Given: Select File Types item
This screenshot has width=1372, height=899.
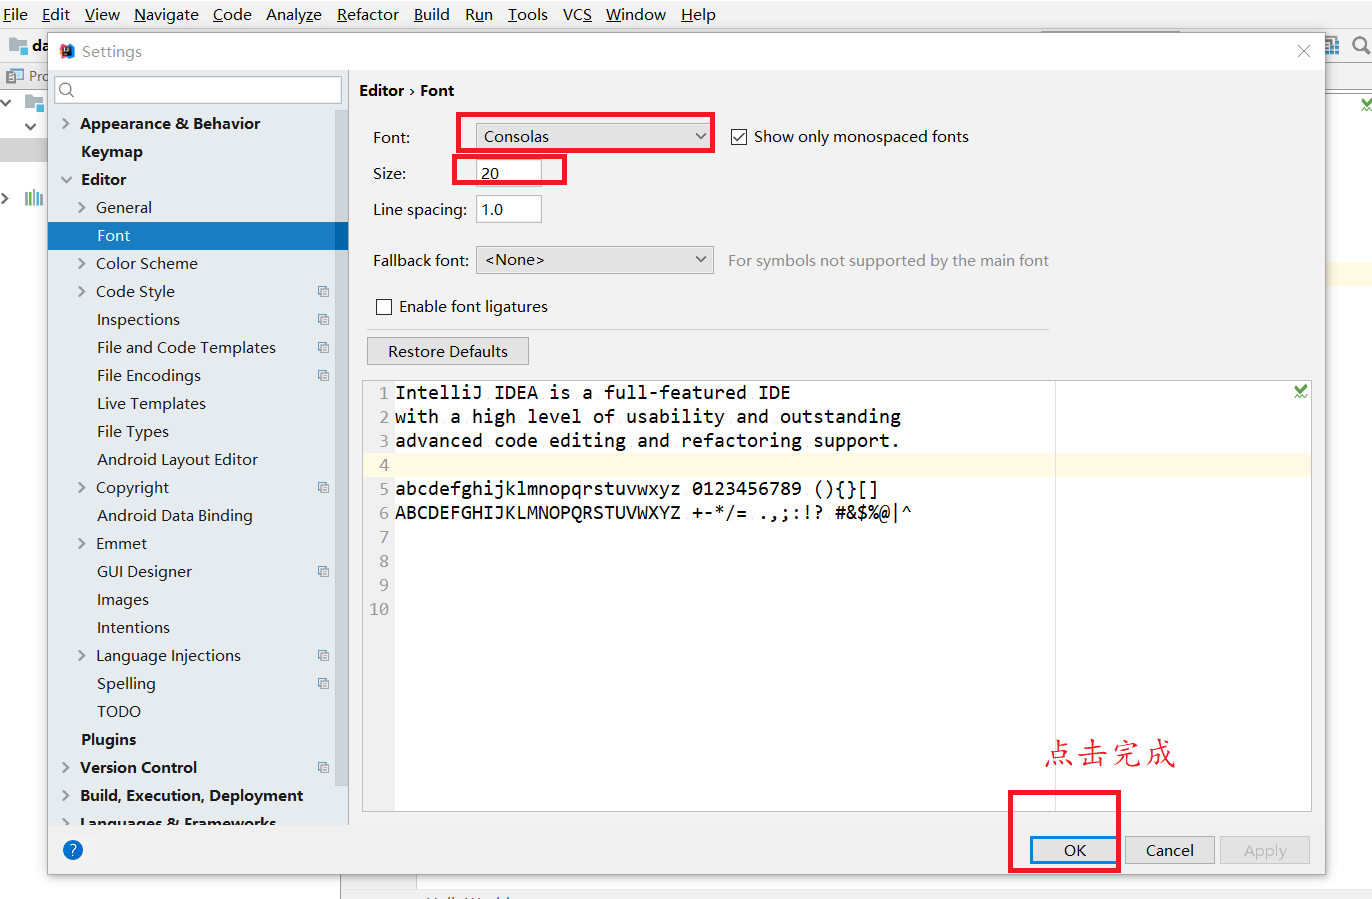Looking at the screenshot, I should click(x=133, y=432).
